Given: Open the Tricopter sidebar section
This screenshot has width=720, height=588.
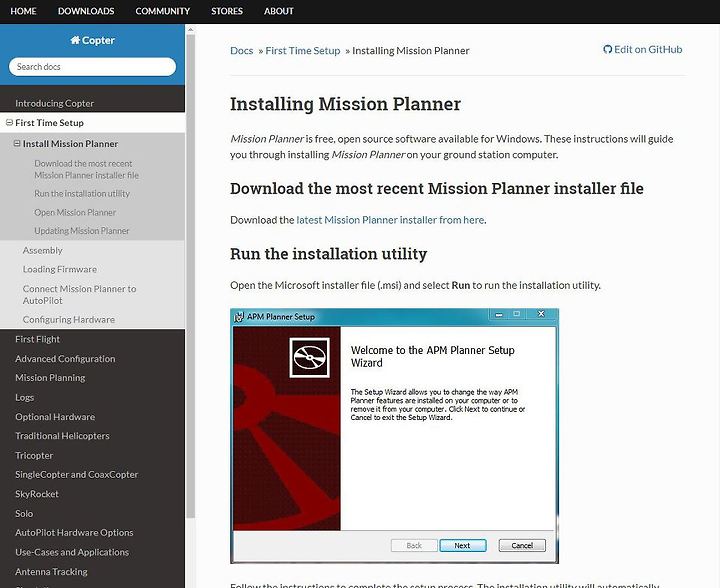Looking at the screenshot, I should point(34,455).
